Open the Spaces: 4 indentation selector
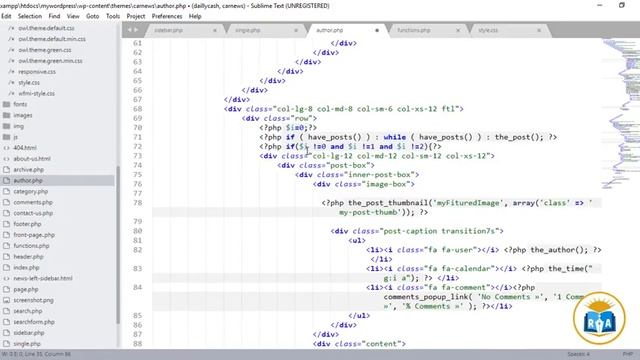The image size is (640, 360). tap(578, 354)
